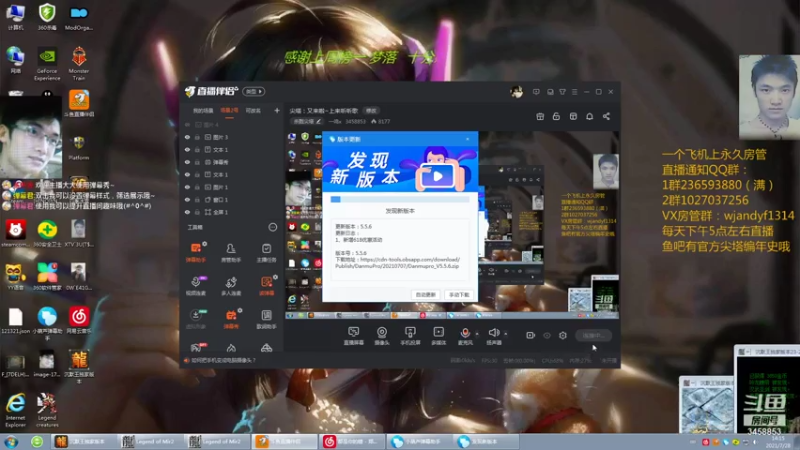Switch to the 我的场景 tab
This screenshot has height=450, width=800.
coord(203,111)
